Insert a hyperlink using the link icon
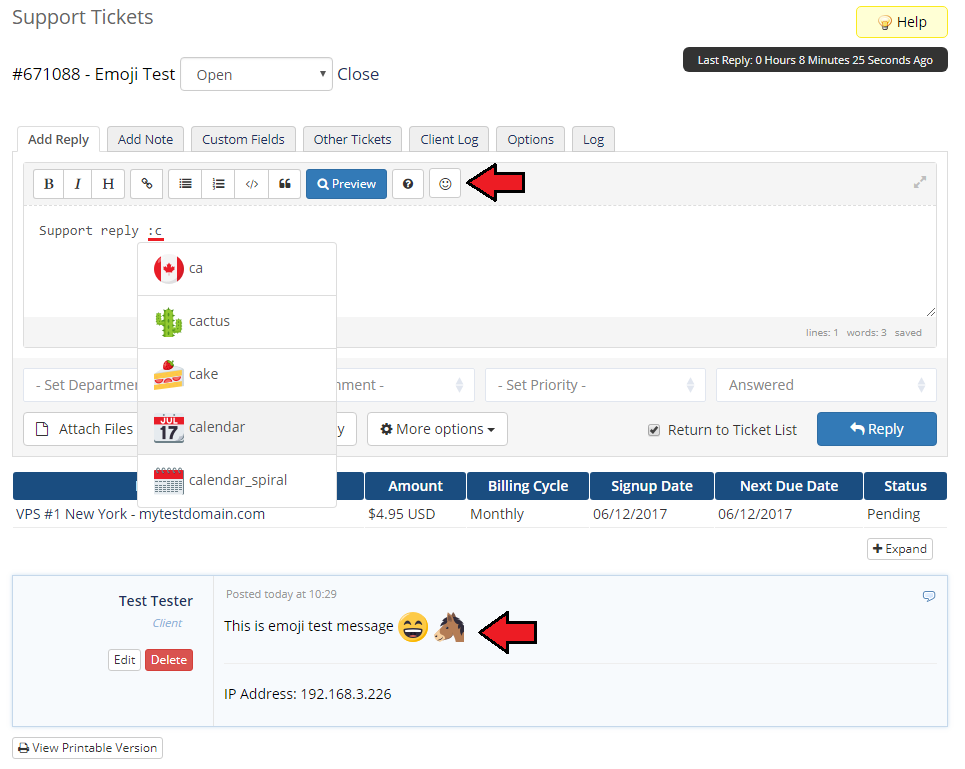The image size is (965, 769). (x=146, y=184)
